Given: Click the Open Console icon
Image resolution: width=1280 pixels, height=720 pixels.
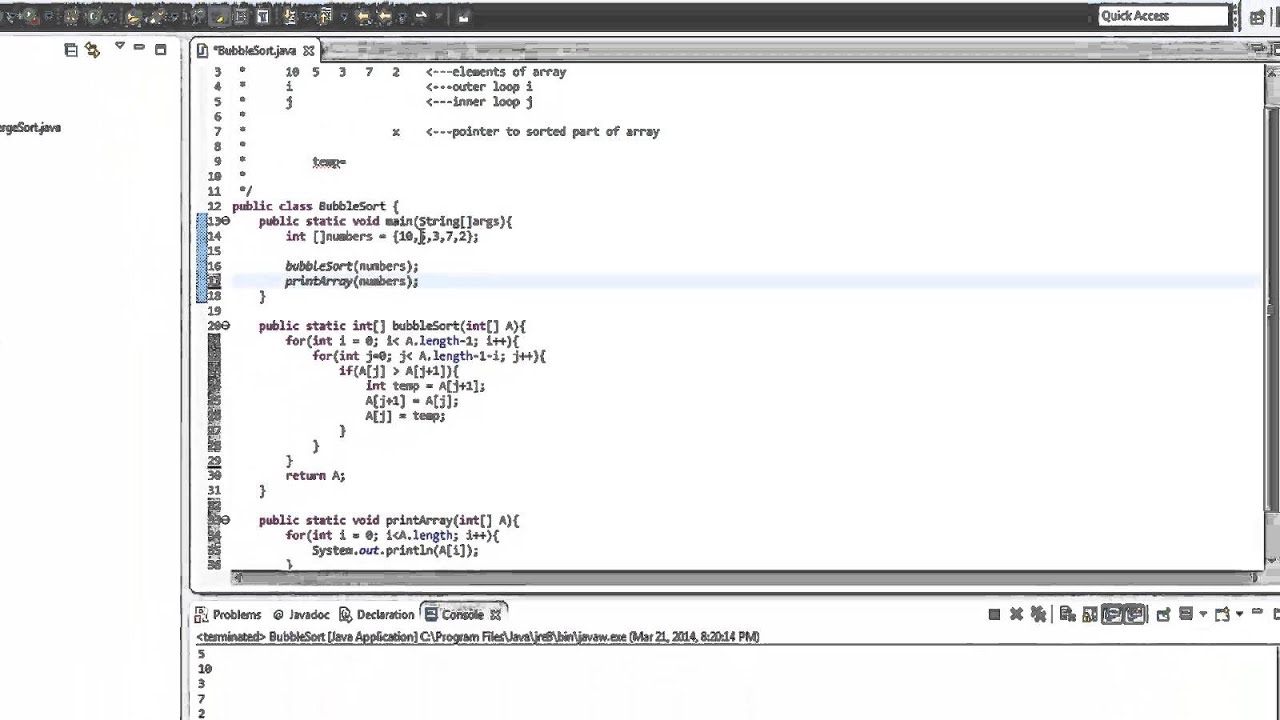Looking at the screenshot, I should pyautogui.click(x=1222, y=614).
